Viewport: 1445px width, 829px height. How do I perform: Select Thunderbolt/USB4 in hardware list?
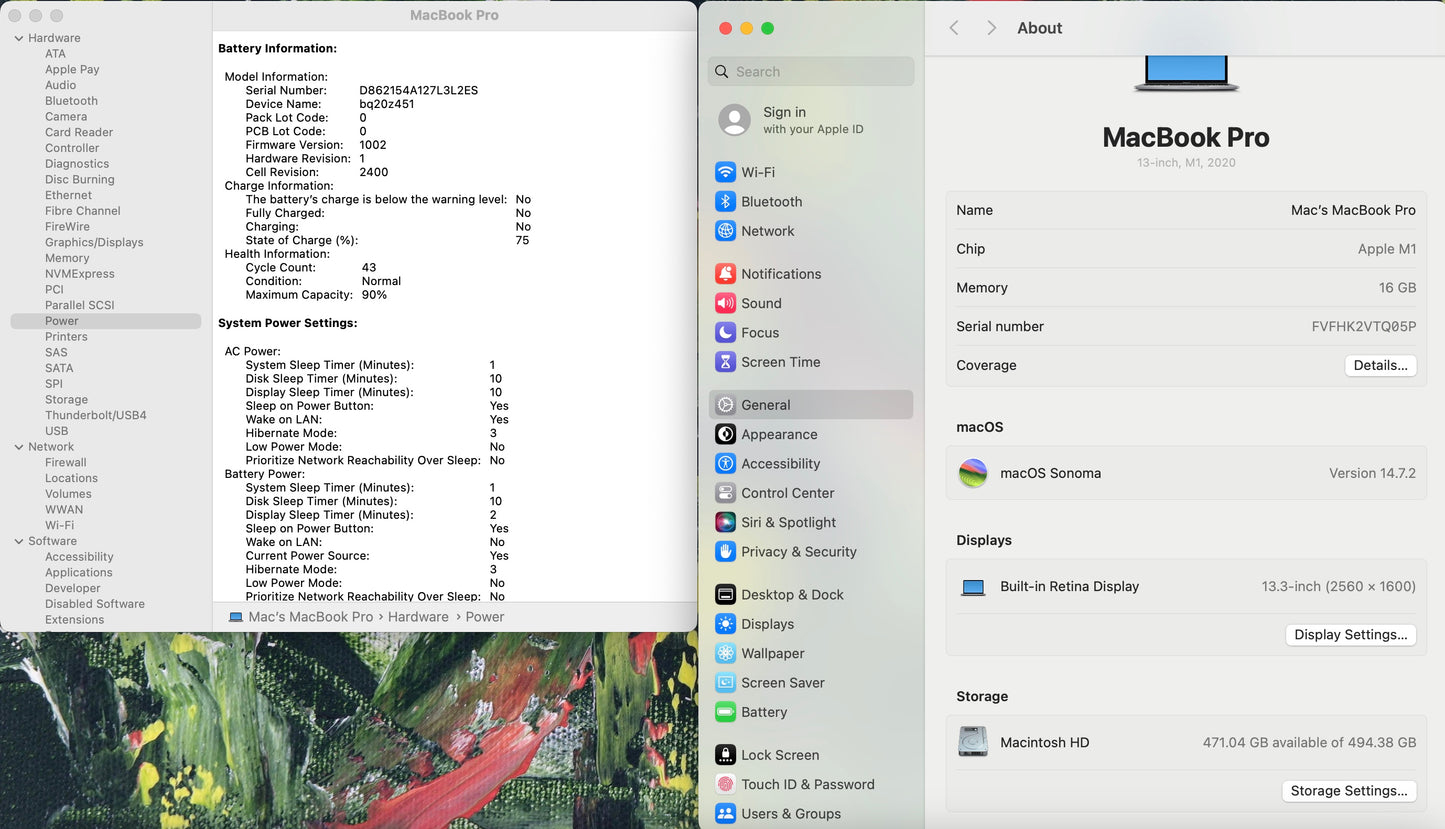95,415
